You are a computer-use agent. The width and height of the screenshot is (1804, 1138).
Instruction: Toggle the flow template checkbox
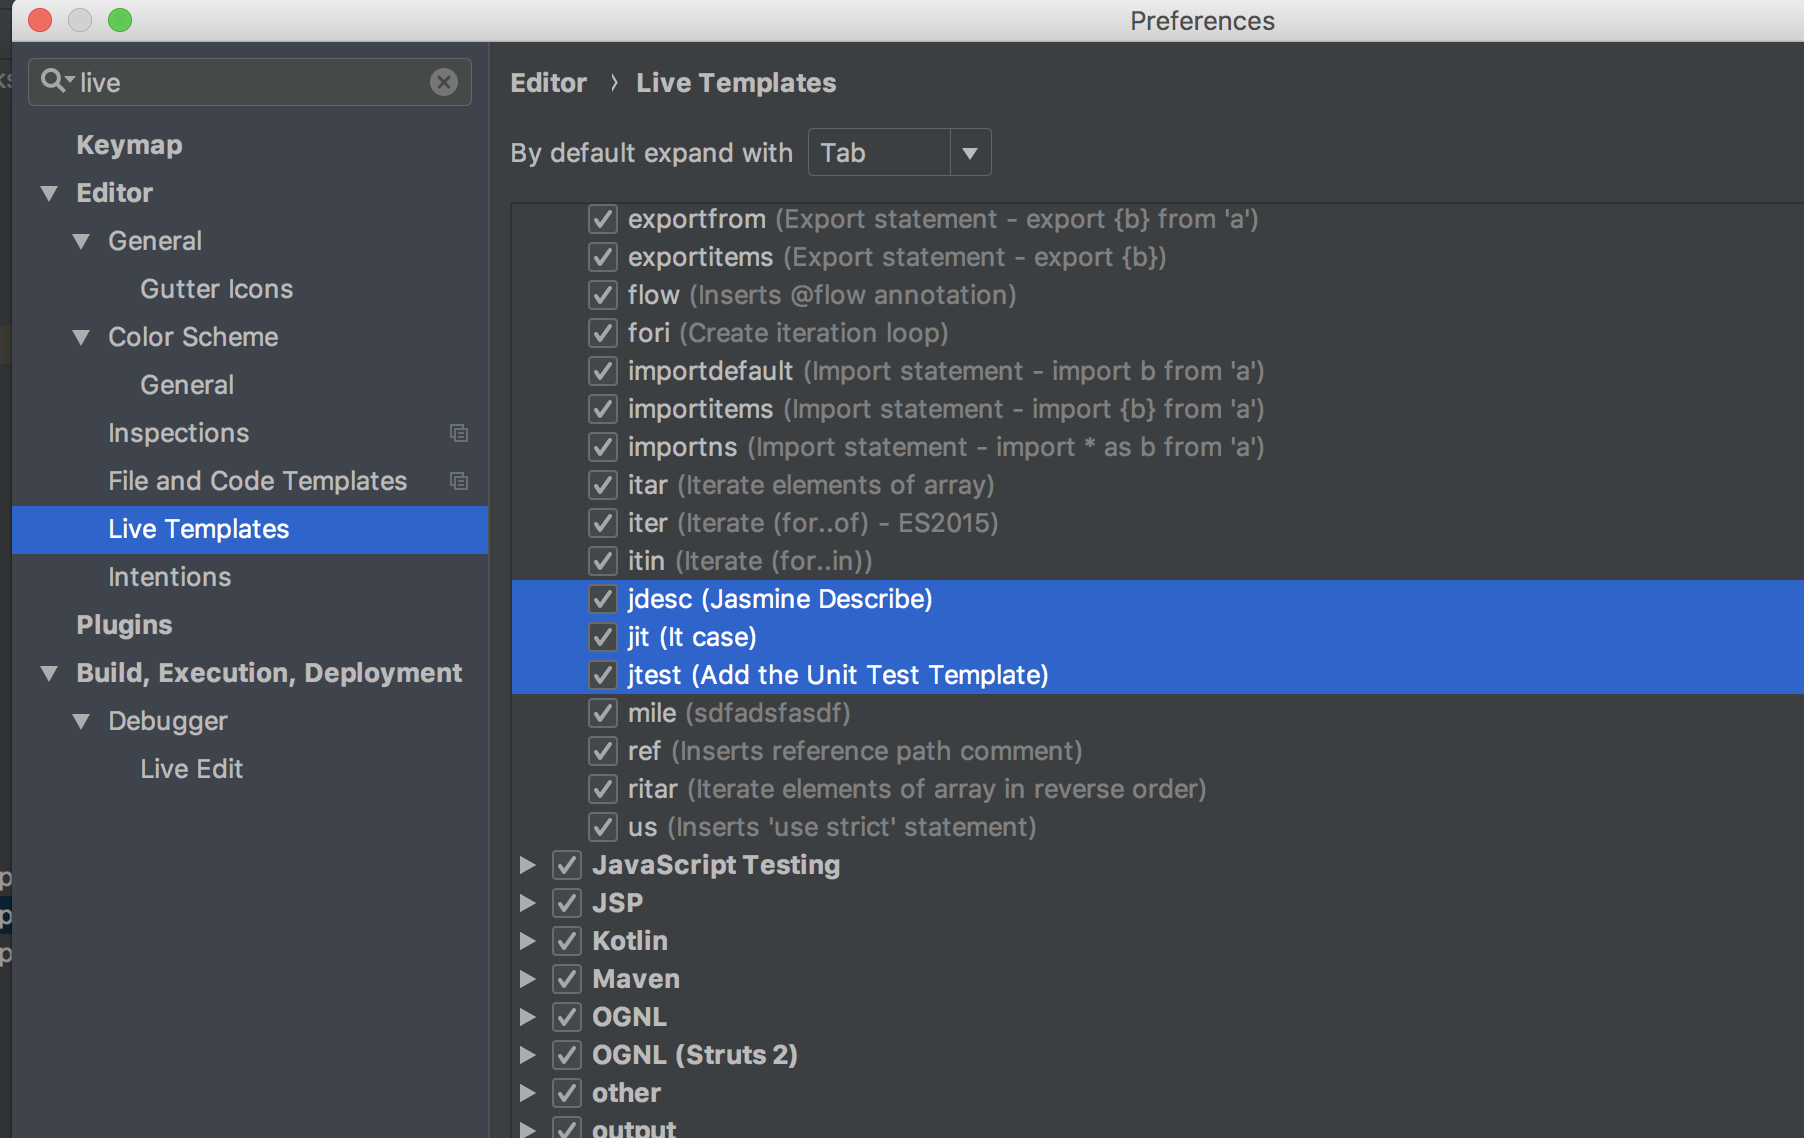(603, 295)
